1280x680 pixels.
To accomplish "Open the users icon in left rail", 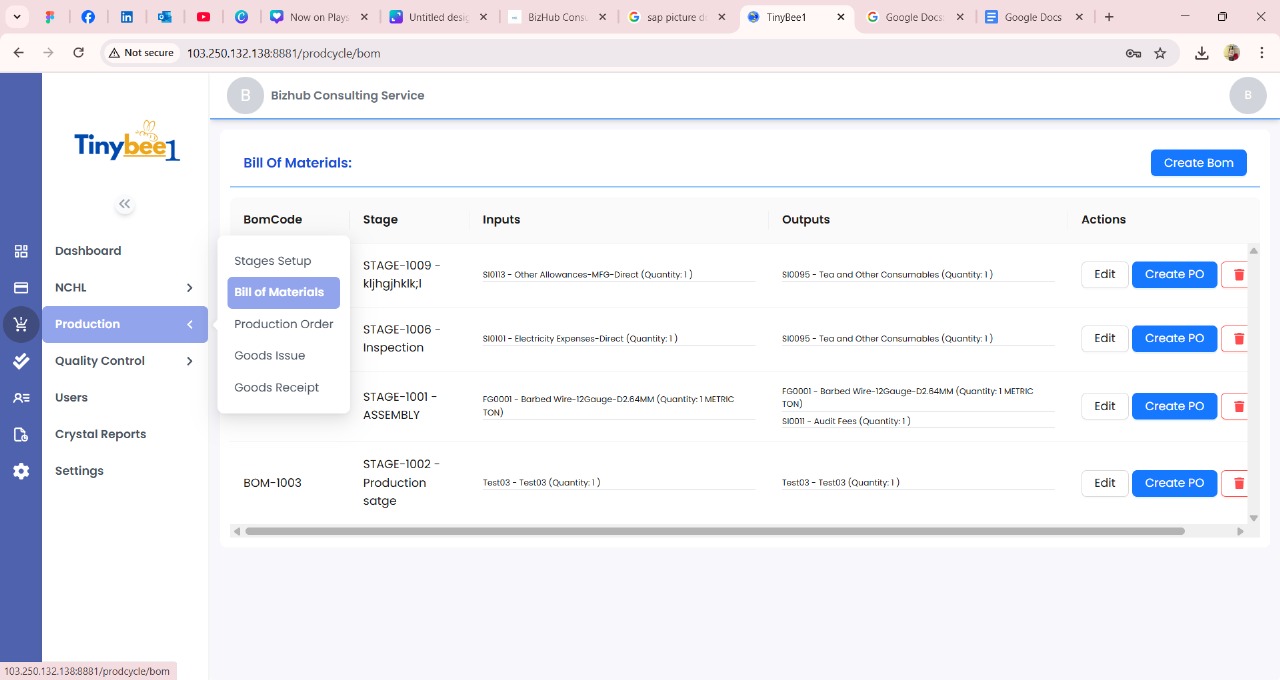I will click(21, 398).
